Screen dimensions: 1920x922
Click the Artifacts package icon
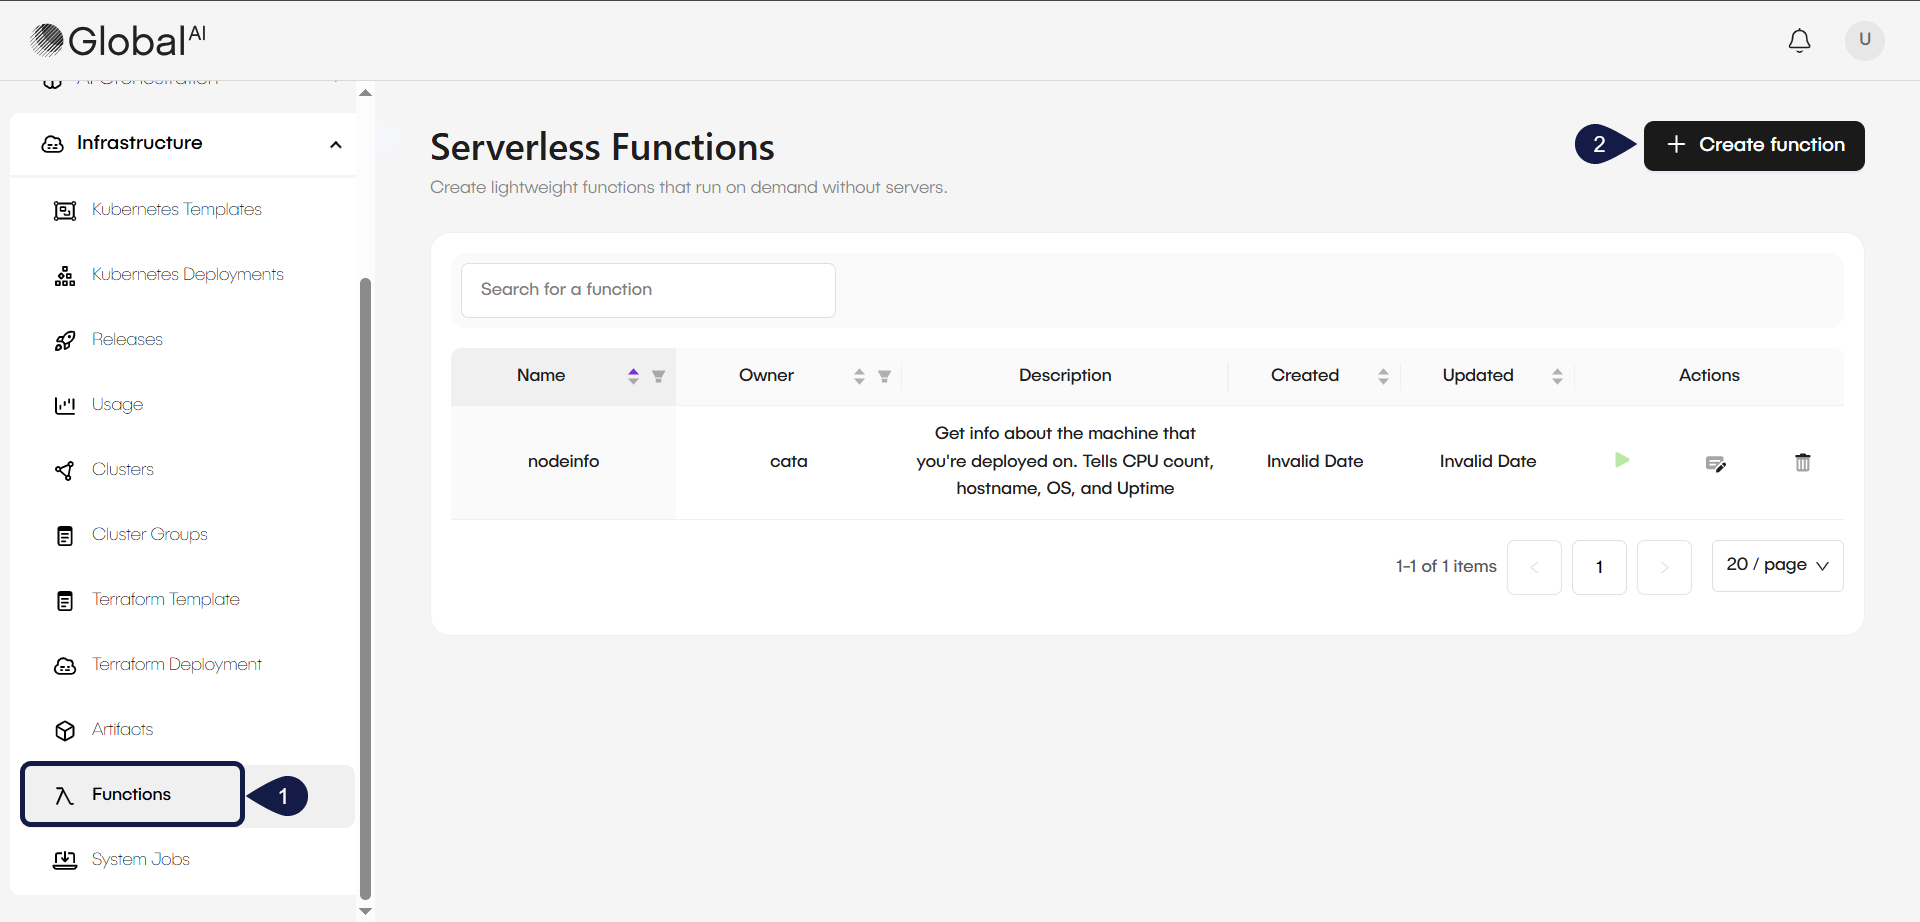[x=64, y=730]
